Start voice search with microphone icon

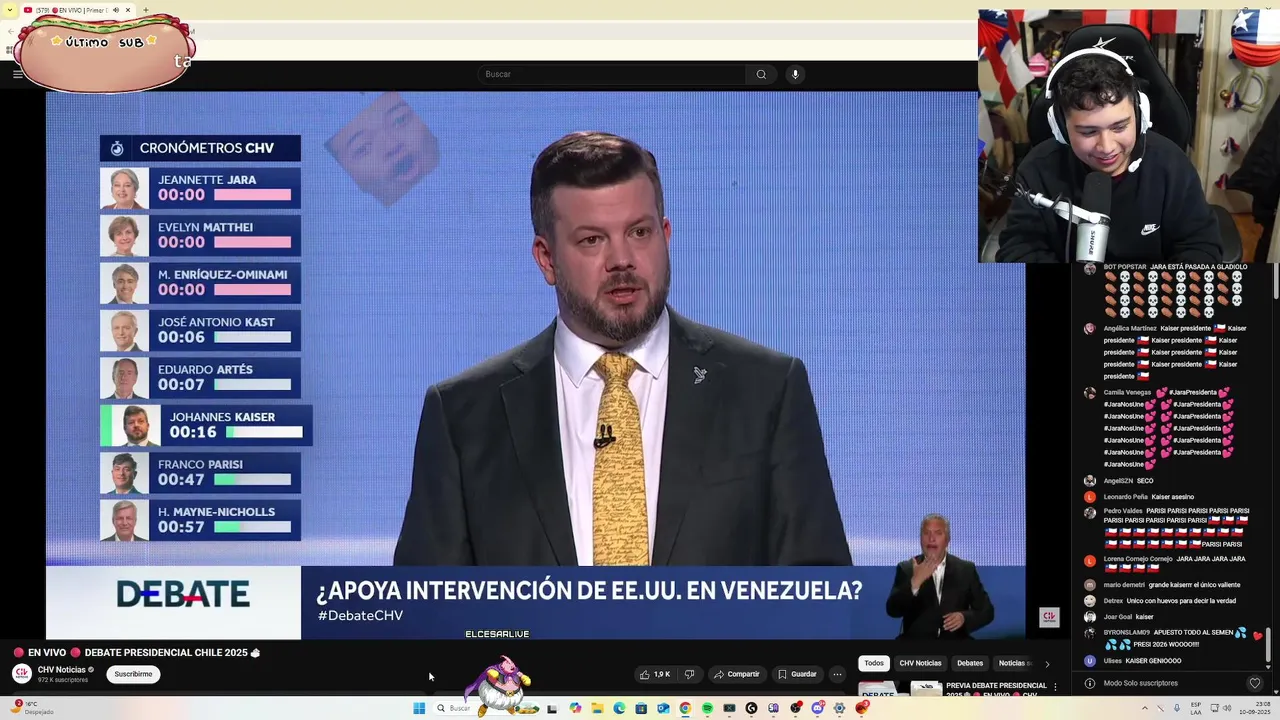point(795,74)
